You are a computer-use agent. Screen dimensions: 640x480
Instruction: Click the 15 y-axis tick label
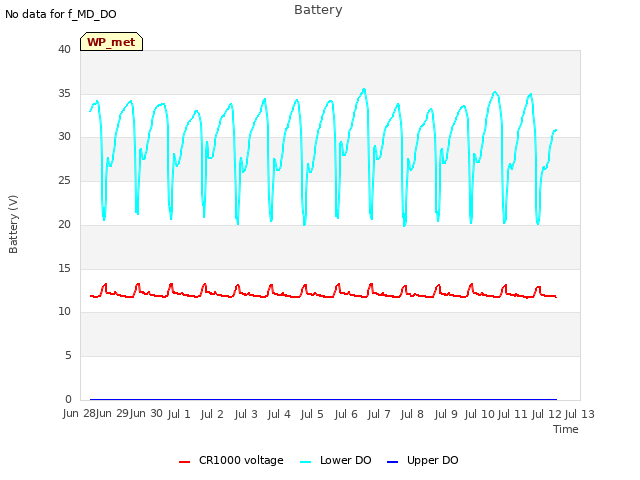coord(64,268)
